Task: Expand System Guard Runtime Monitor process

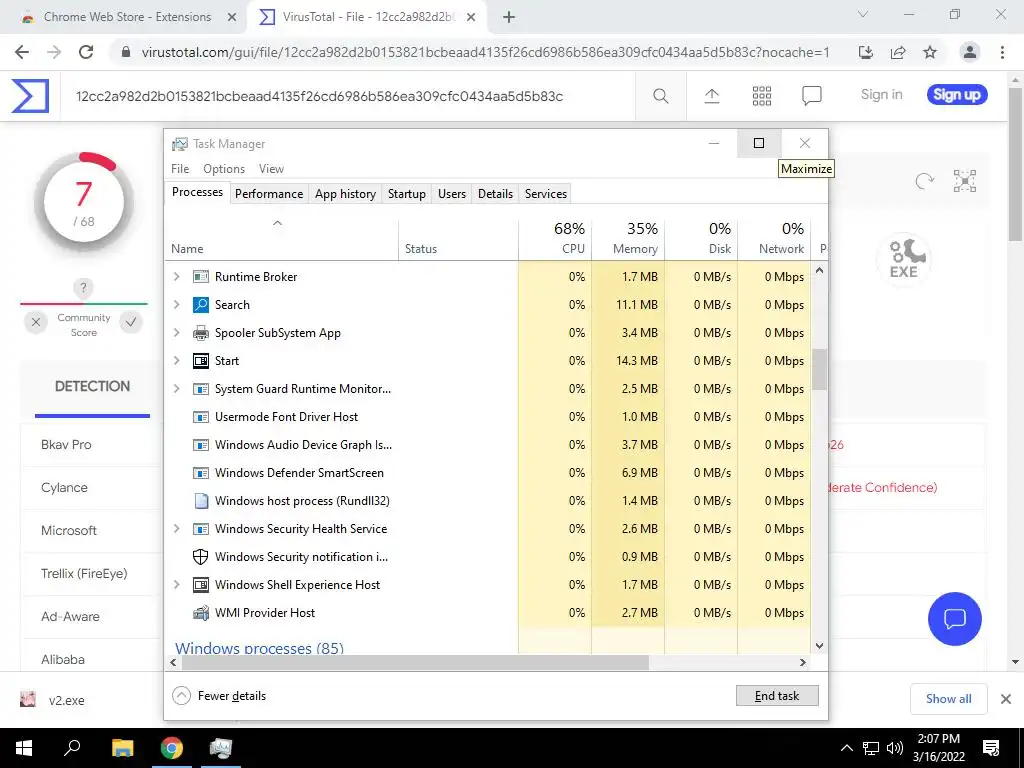Action: (176, 389)
